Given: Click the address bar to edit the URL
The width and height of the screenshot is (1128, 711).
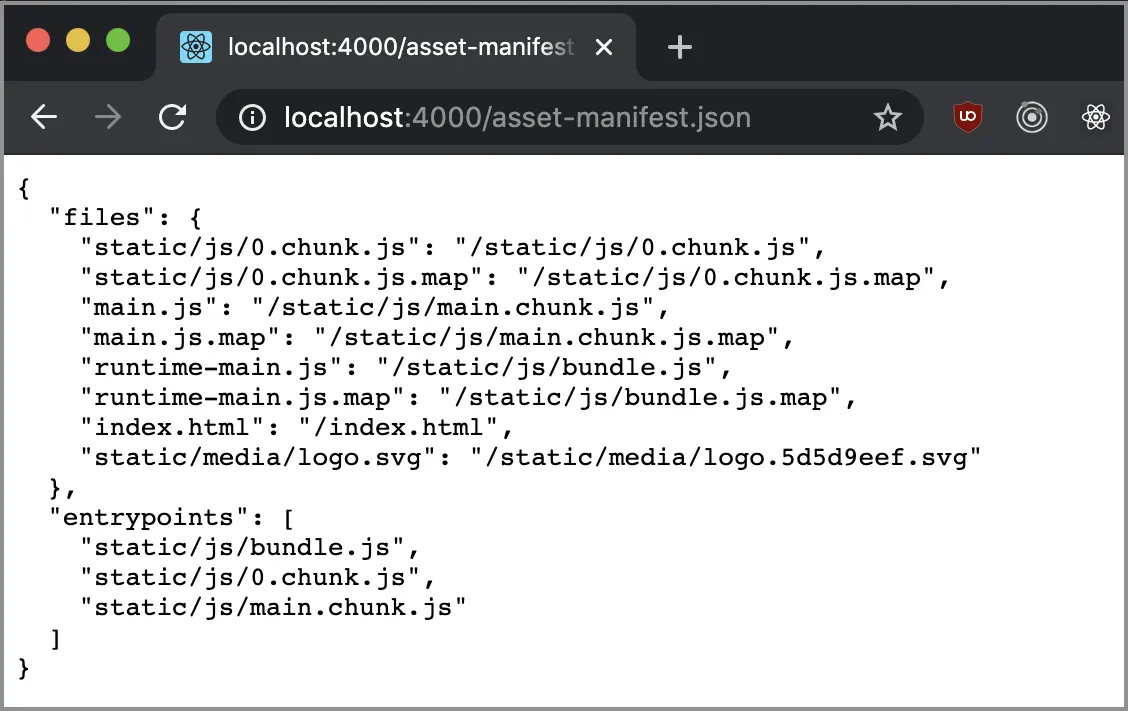Looking at the screenshot, I should [550, 117].
